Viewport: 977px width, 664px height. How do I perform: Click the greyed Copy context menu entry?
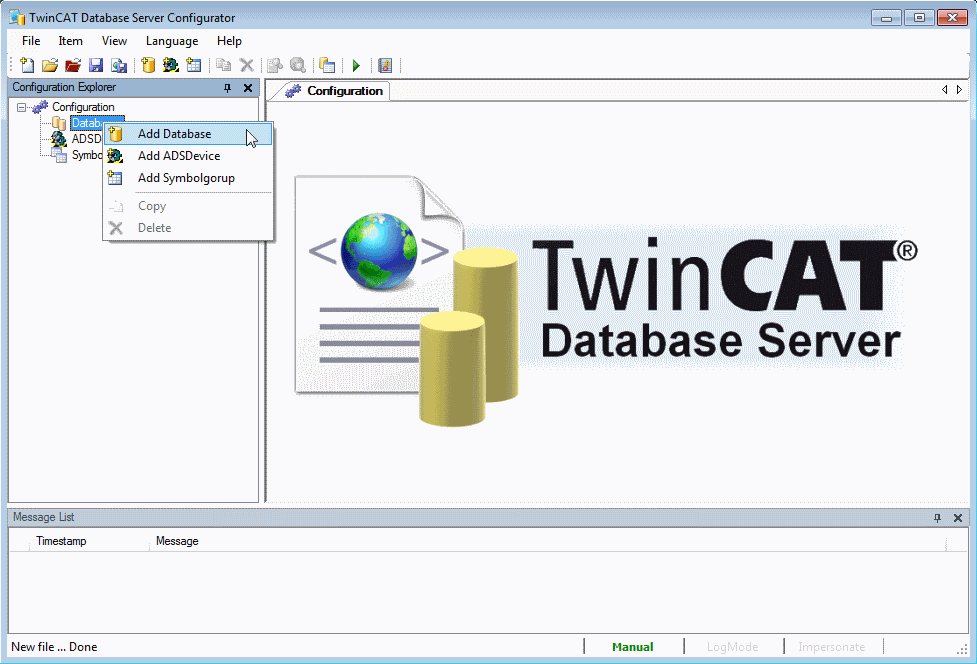click(188, 206)
